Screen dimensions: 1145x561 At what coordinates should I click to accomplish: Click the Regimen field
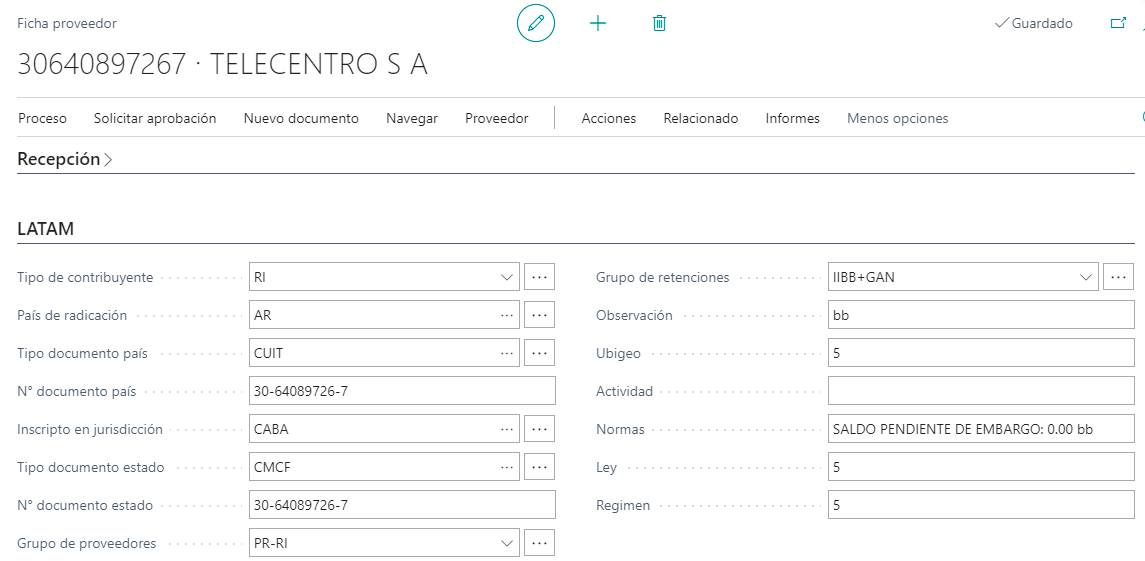point(981,505)
